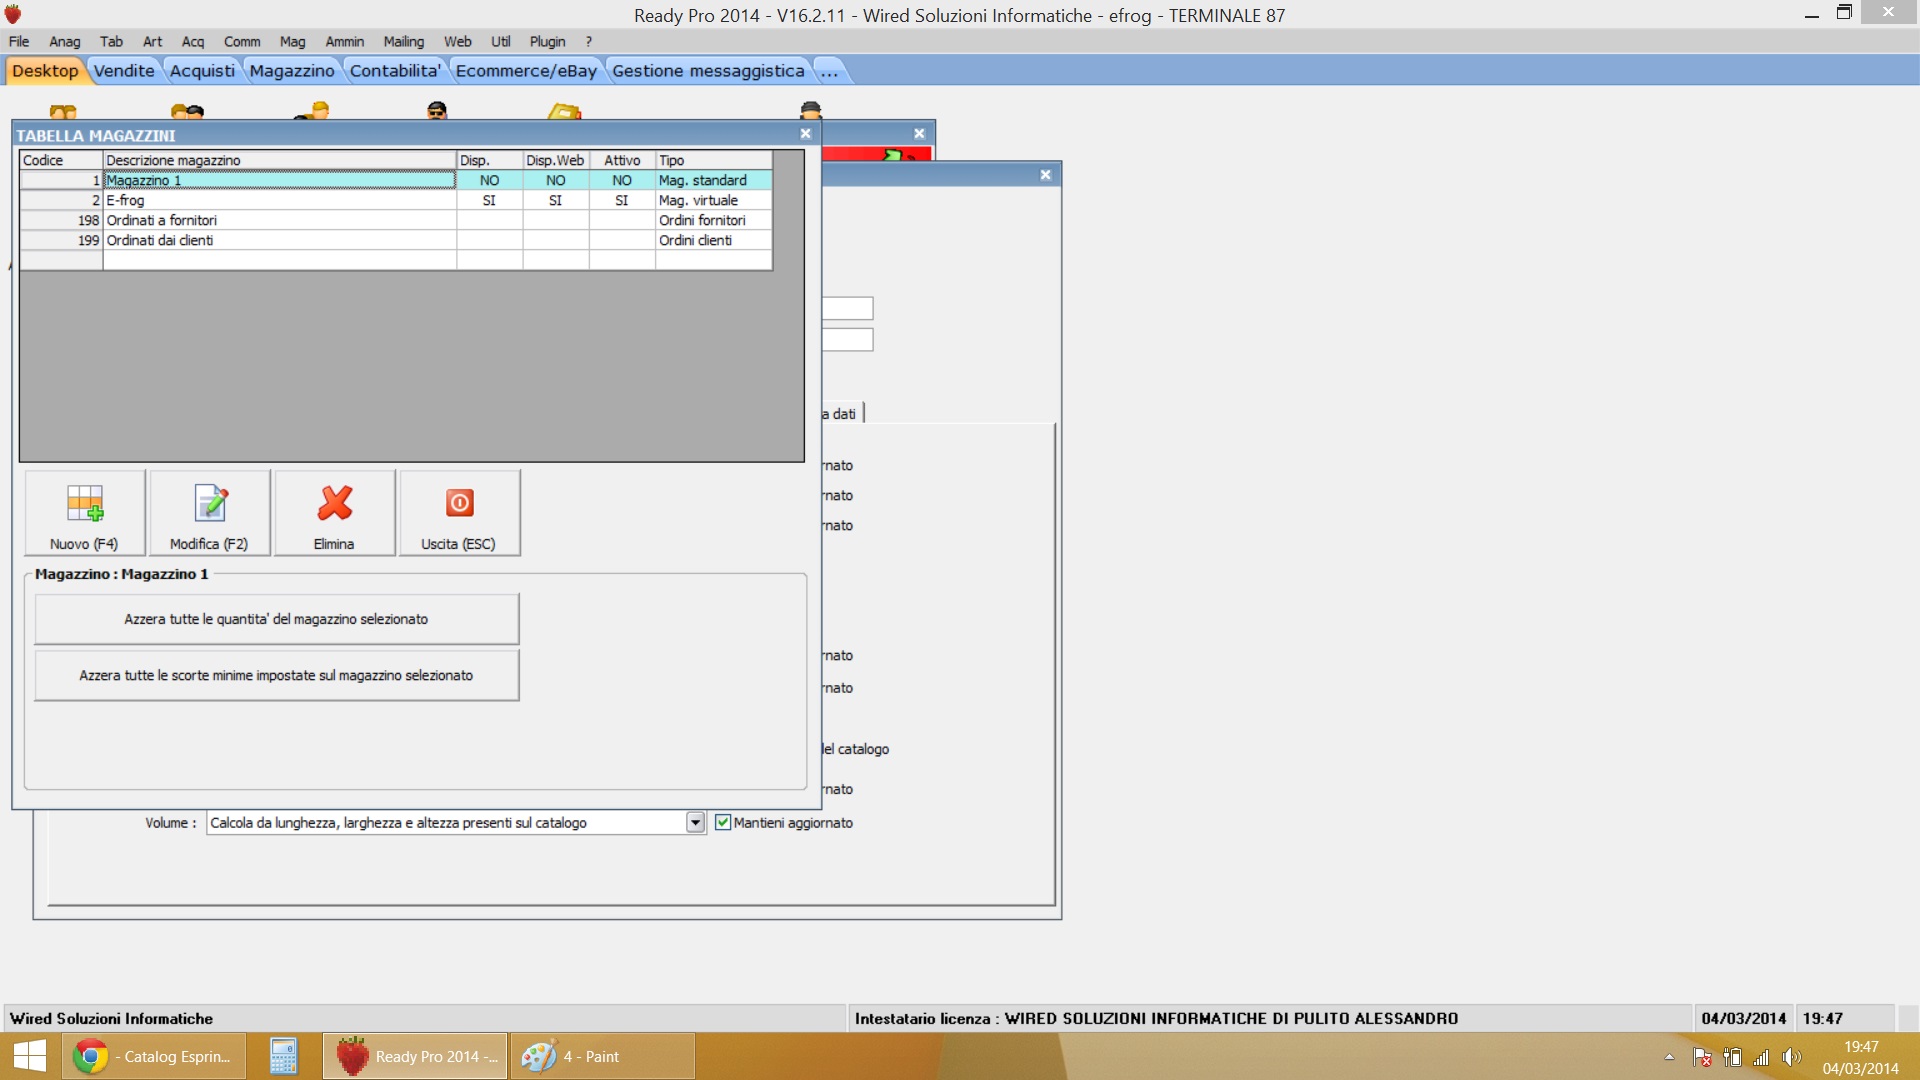Click the Nuovo (F4) new warehouse button
The image size is (1920, 1080).
pyautogui.click(x=85, y=512)
